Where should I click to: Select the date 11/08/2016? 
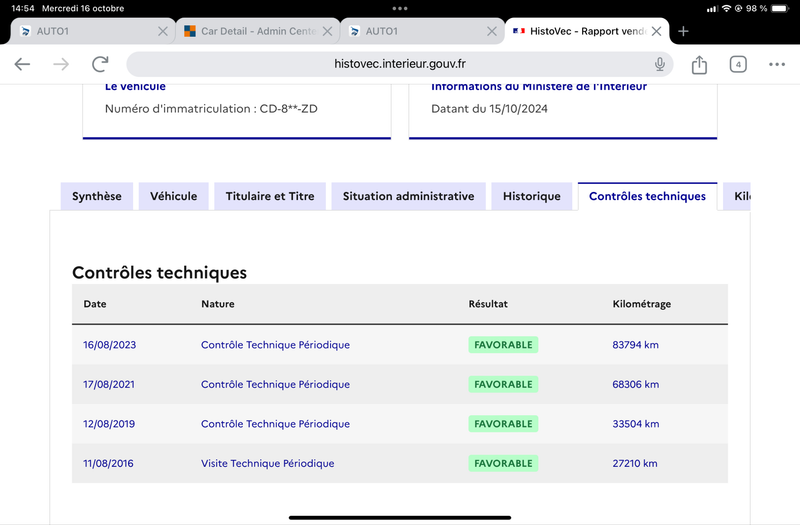(108, 463)
